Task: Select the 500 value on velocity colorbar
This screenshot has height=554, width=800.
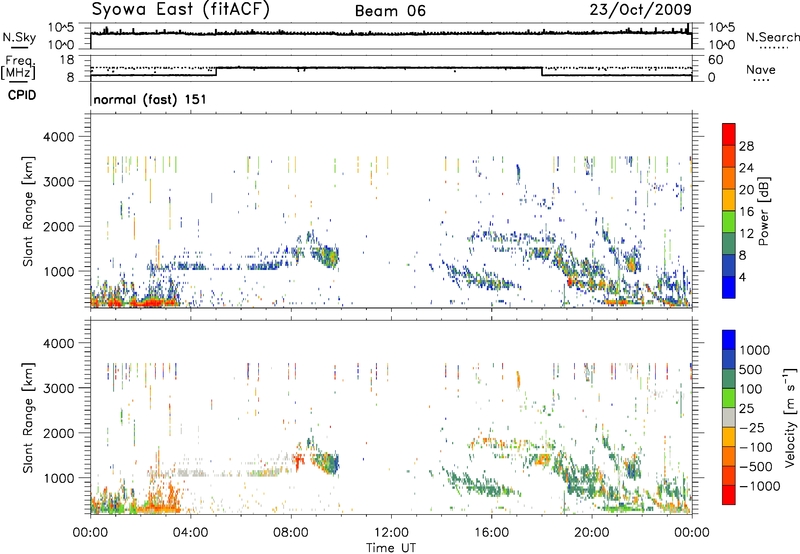Action: point(751,370)
